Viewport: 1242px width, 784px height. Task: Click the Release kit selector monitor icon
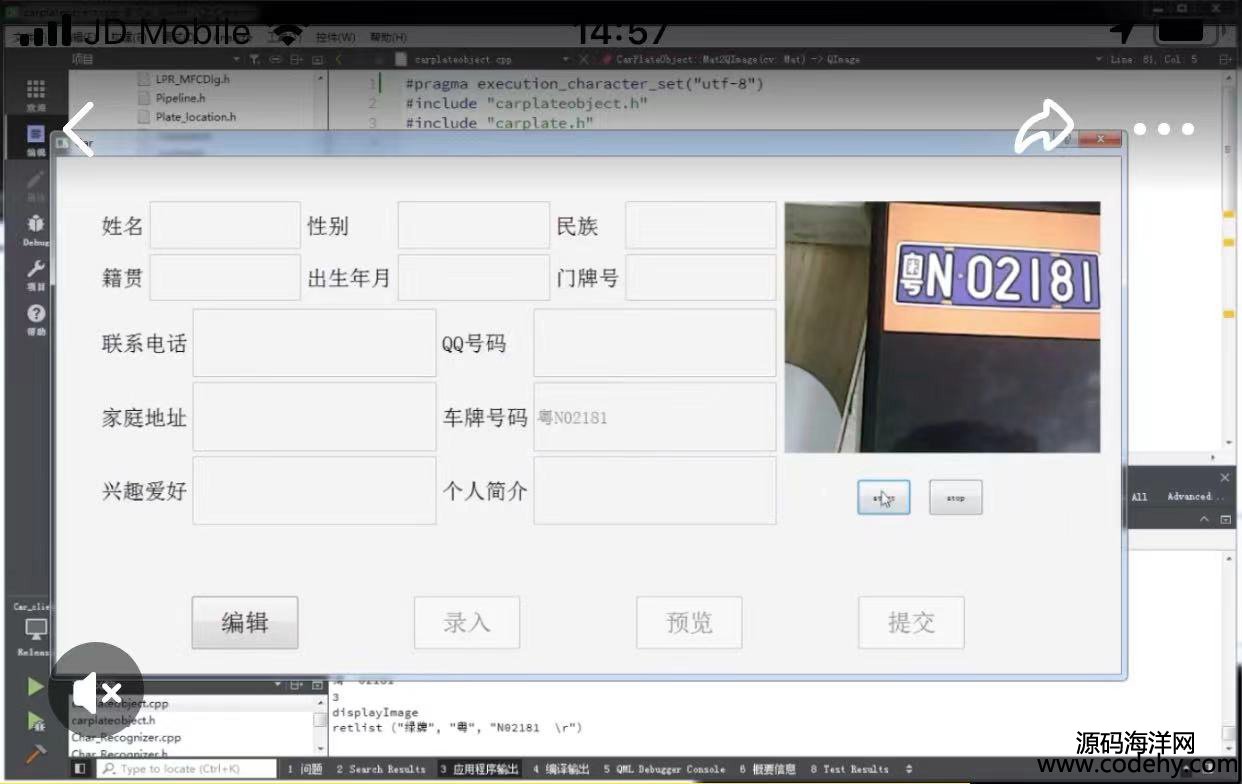tap(36, 630)
